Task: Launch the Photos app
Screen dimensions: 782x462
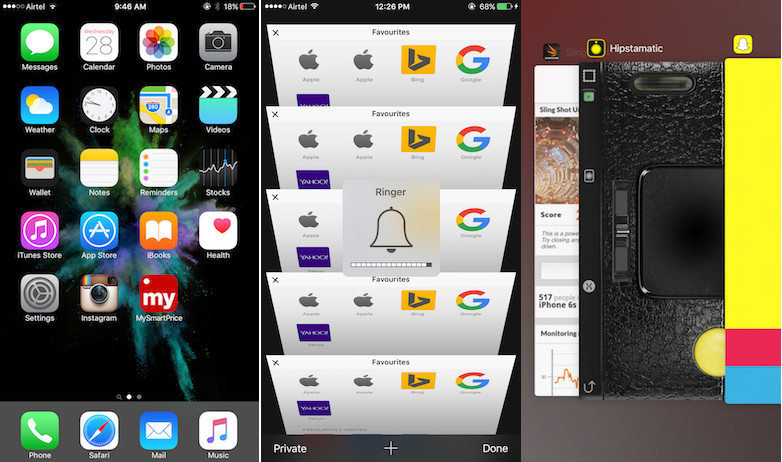Action: point(159,42)
